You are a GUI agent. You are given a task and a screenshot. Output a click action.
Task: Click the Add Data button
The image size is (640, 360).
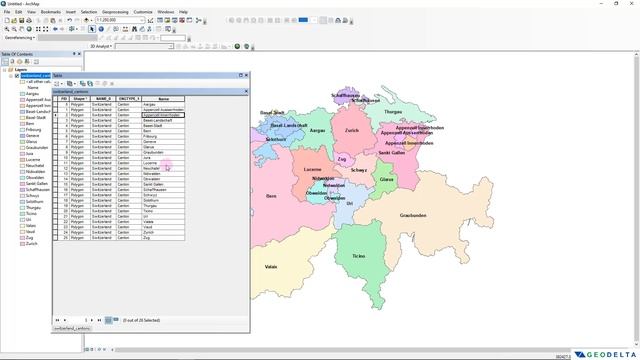tap(86, 20)
